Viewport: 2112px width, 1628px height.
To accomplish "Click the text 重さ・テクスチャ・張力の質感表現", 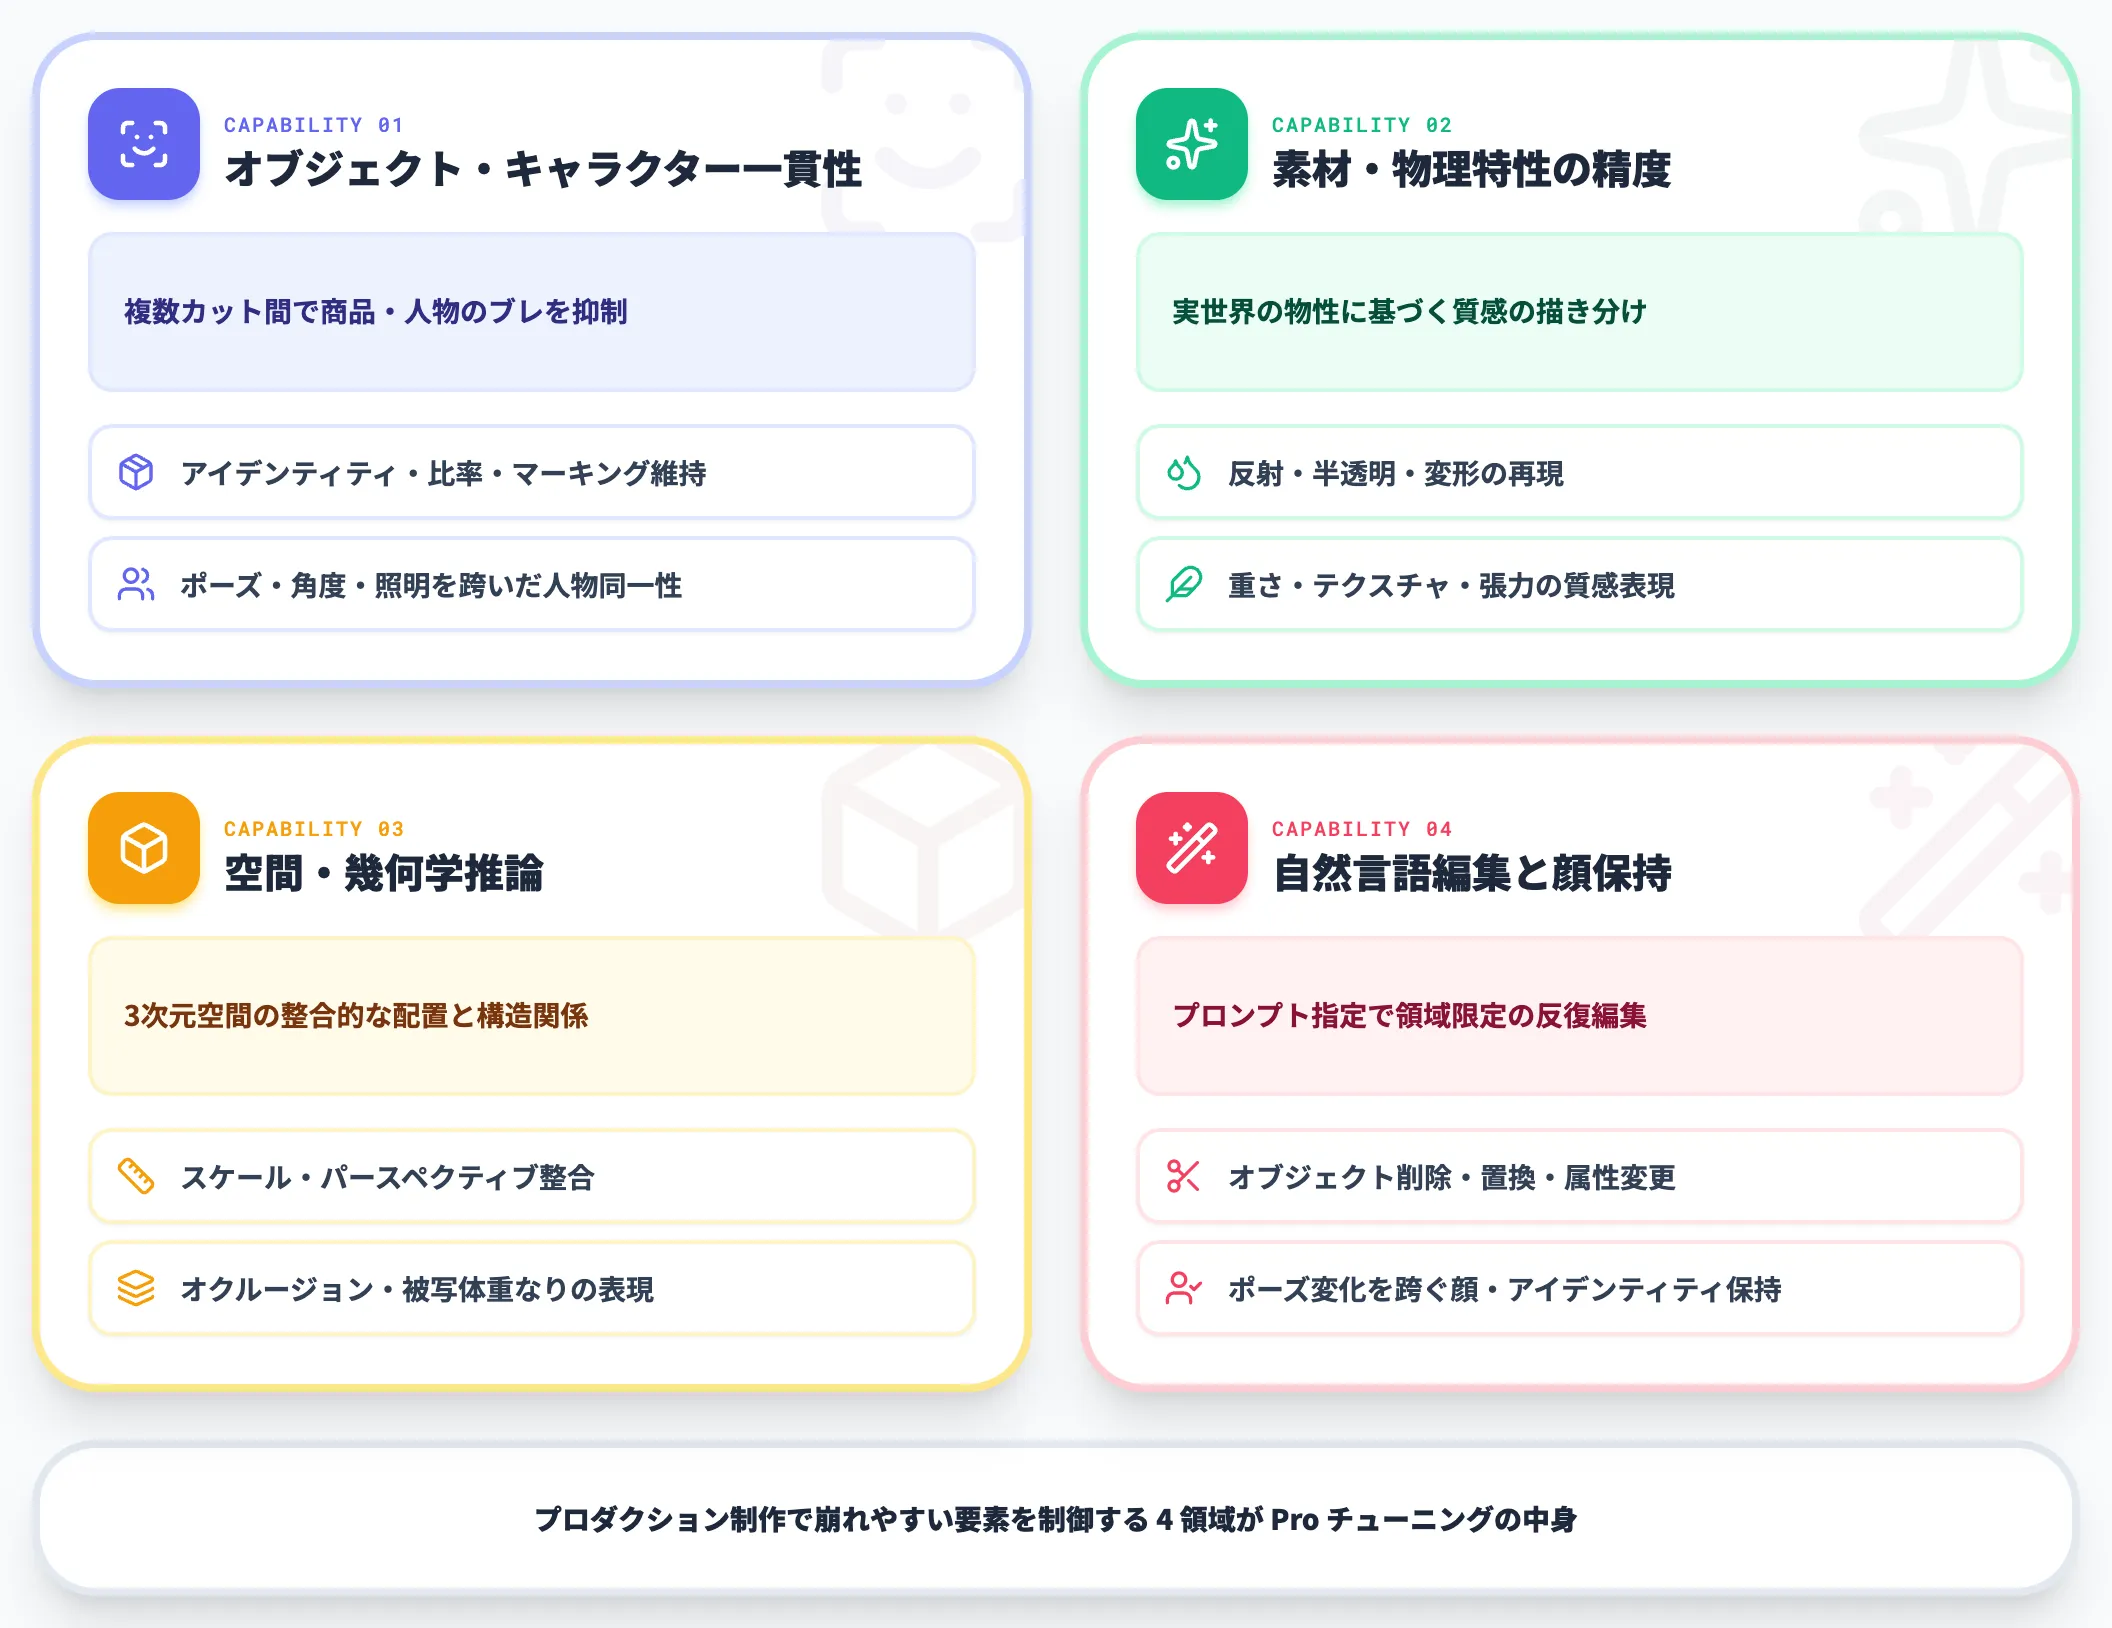I will point(1451,585).
